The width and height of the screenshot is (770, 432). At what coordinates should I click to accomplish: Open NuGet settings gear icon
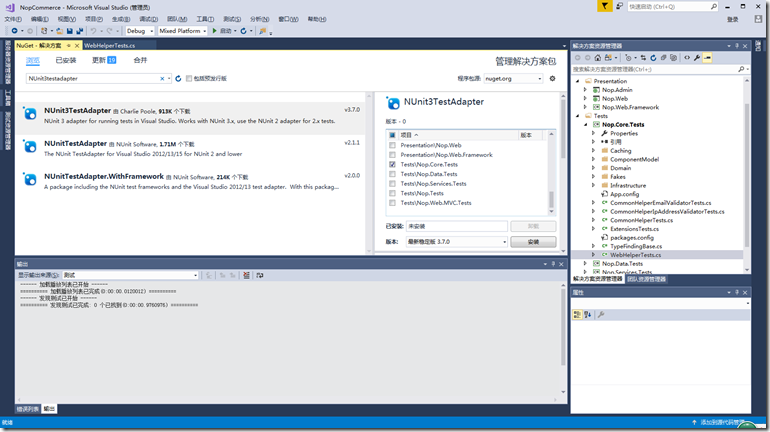552,79
